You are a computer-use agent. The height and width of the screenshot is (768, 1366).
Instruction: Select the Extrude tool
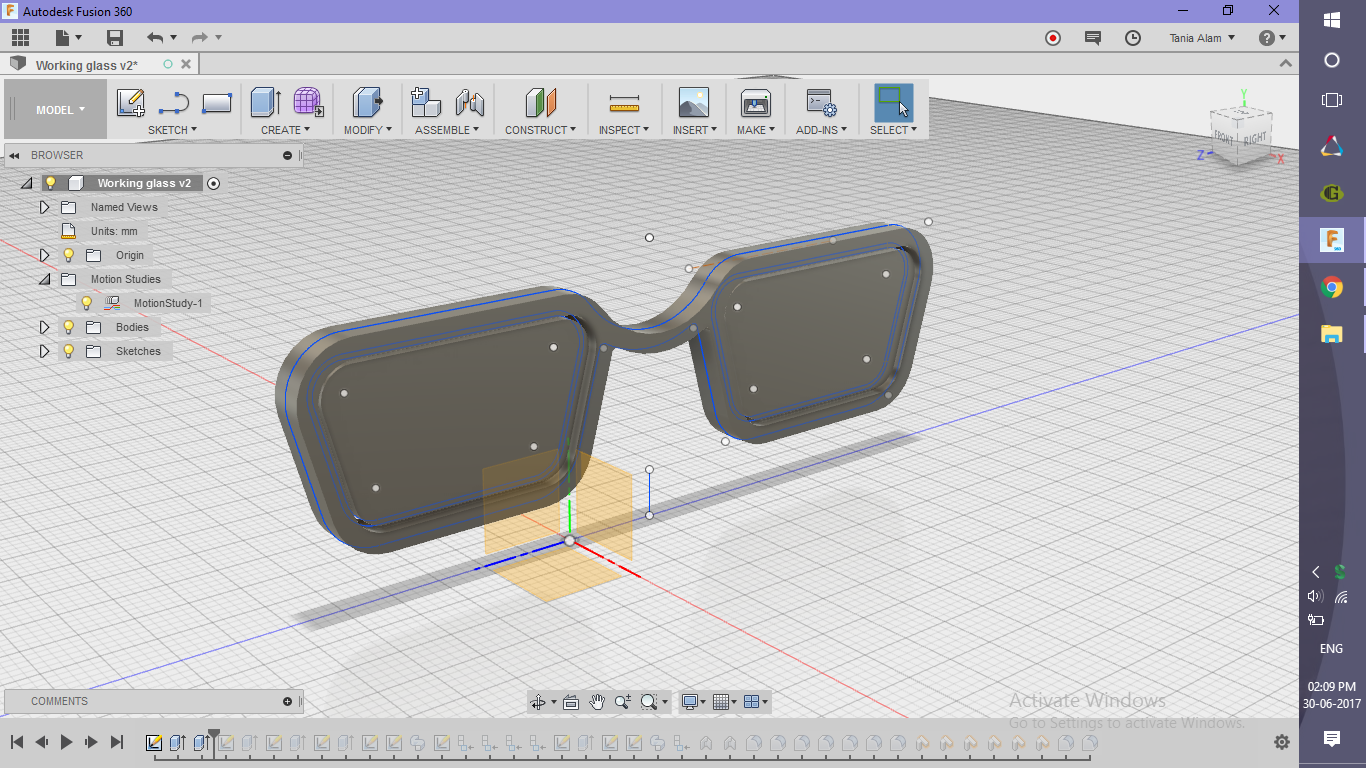[x=266, y=102]
